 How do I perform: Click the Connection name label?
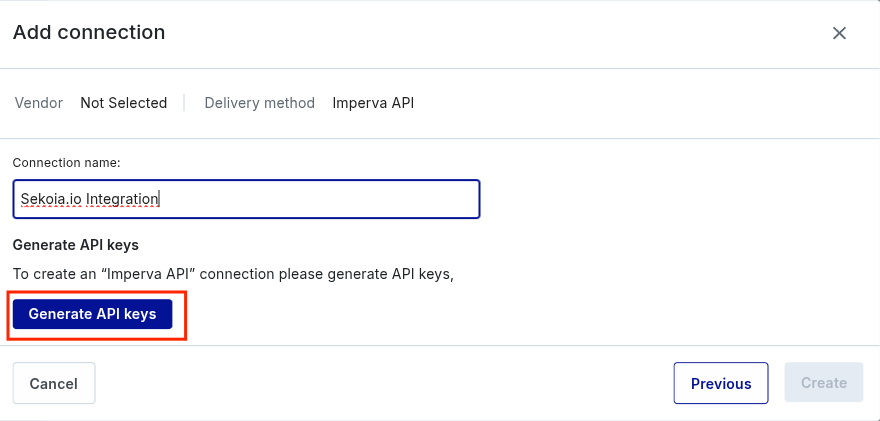click(x=66, y=162)
